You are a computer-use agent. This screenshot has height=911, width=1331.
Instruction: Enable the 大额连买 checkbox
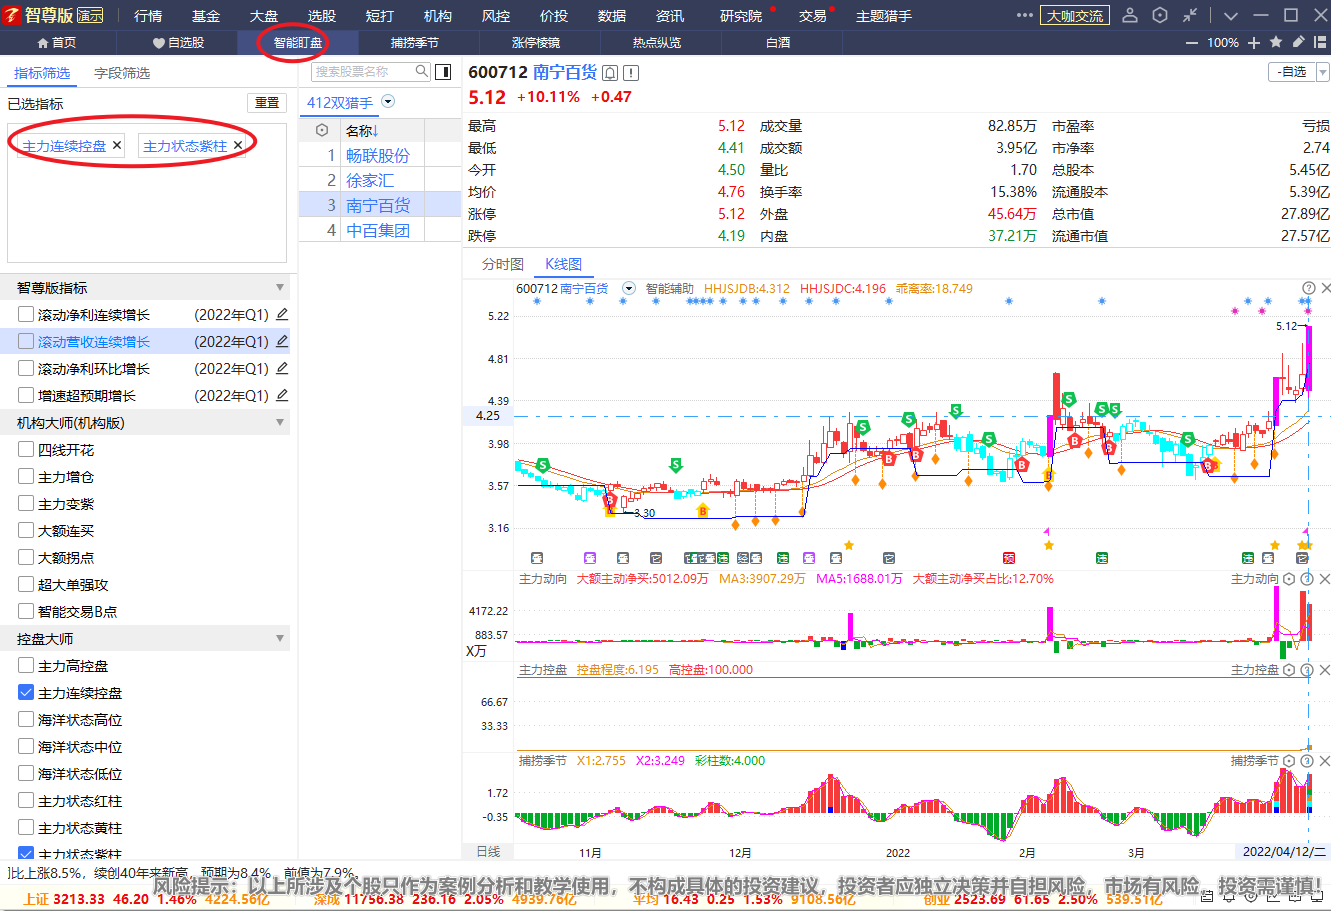26,530
